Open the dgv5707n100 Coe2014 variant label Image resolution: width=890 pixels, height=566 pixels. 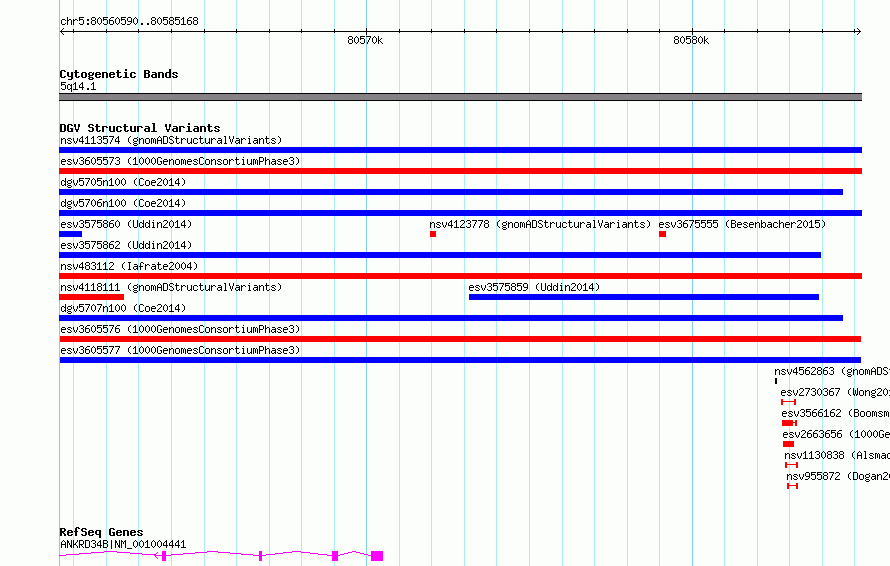(123, 308)
